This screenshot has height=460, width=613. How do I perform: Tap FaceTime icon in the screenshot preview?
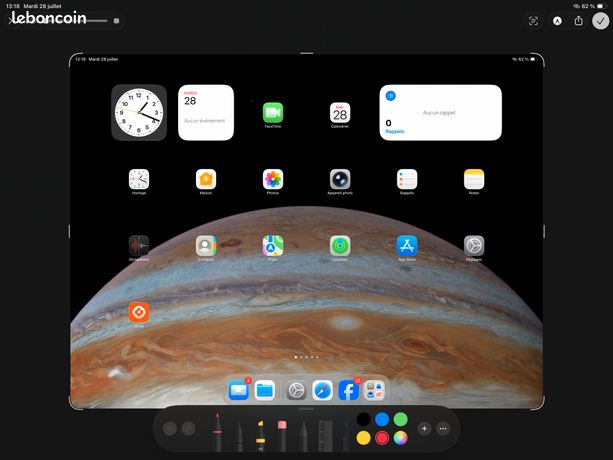coord(273,113)
